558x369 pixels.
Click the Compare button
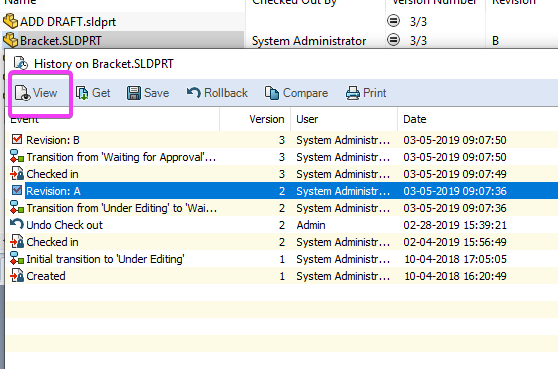tap(296, 93)
